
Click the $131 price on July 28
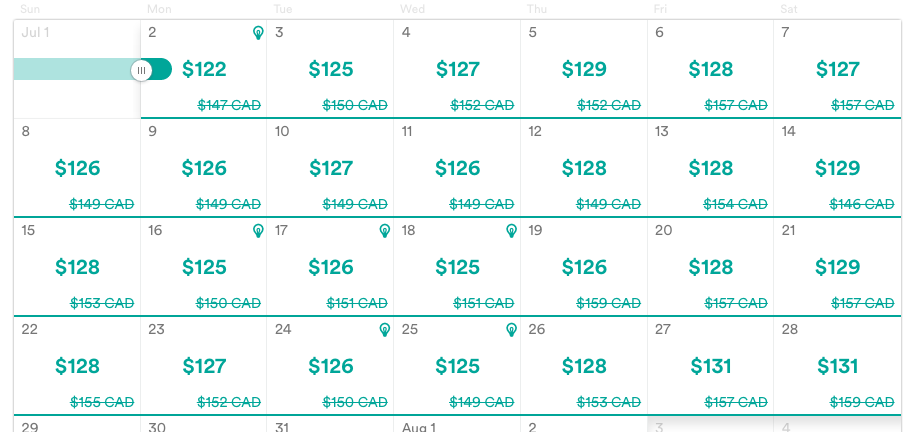tap(837, 366)
